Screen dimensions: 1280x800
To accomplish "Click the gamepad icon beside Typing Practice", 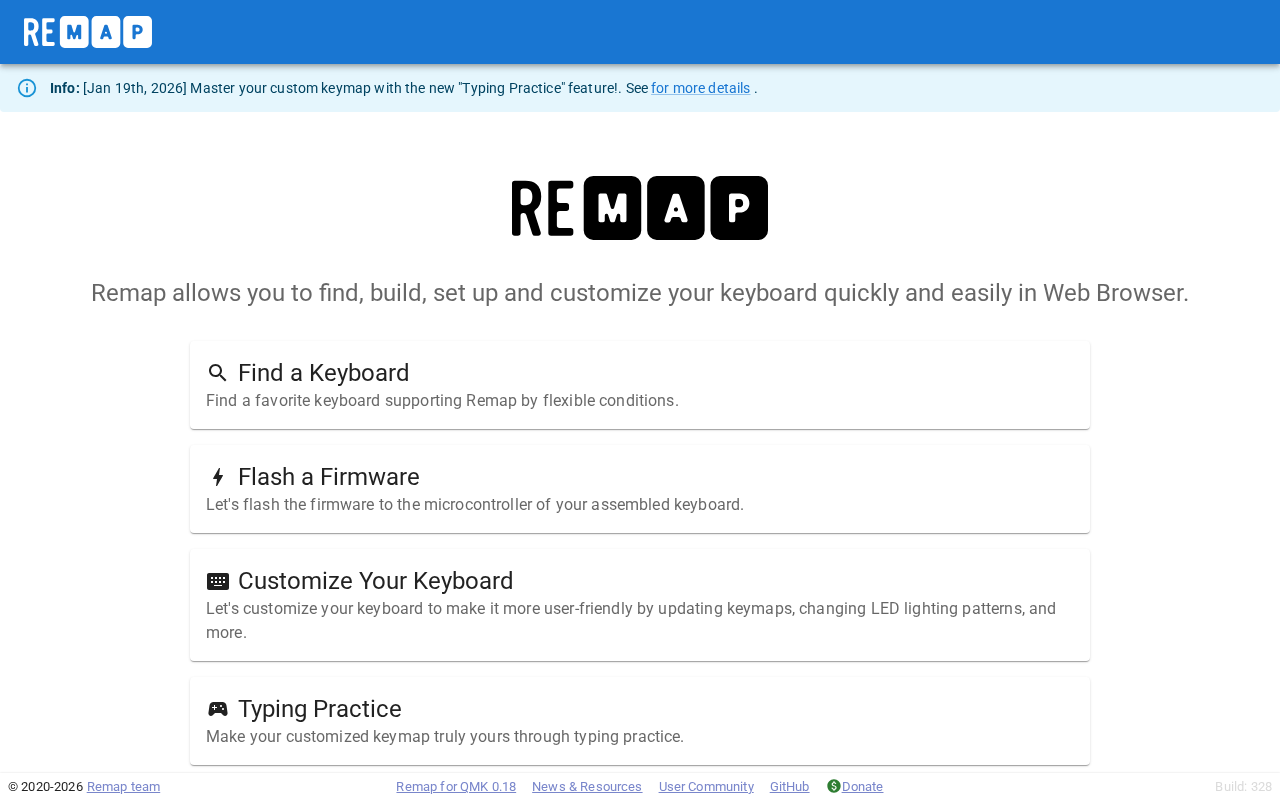I will [x=217, y=709].
